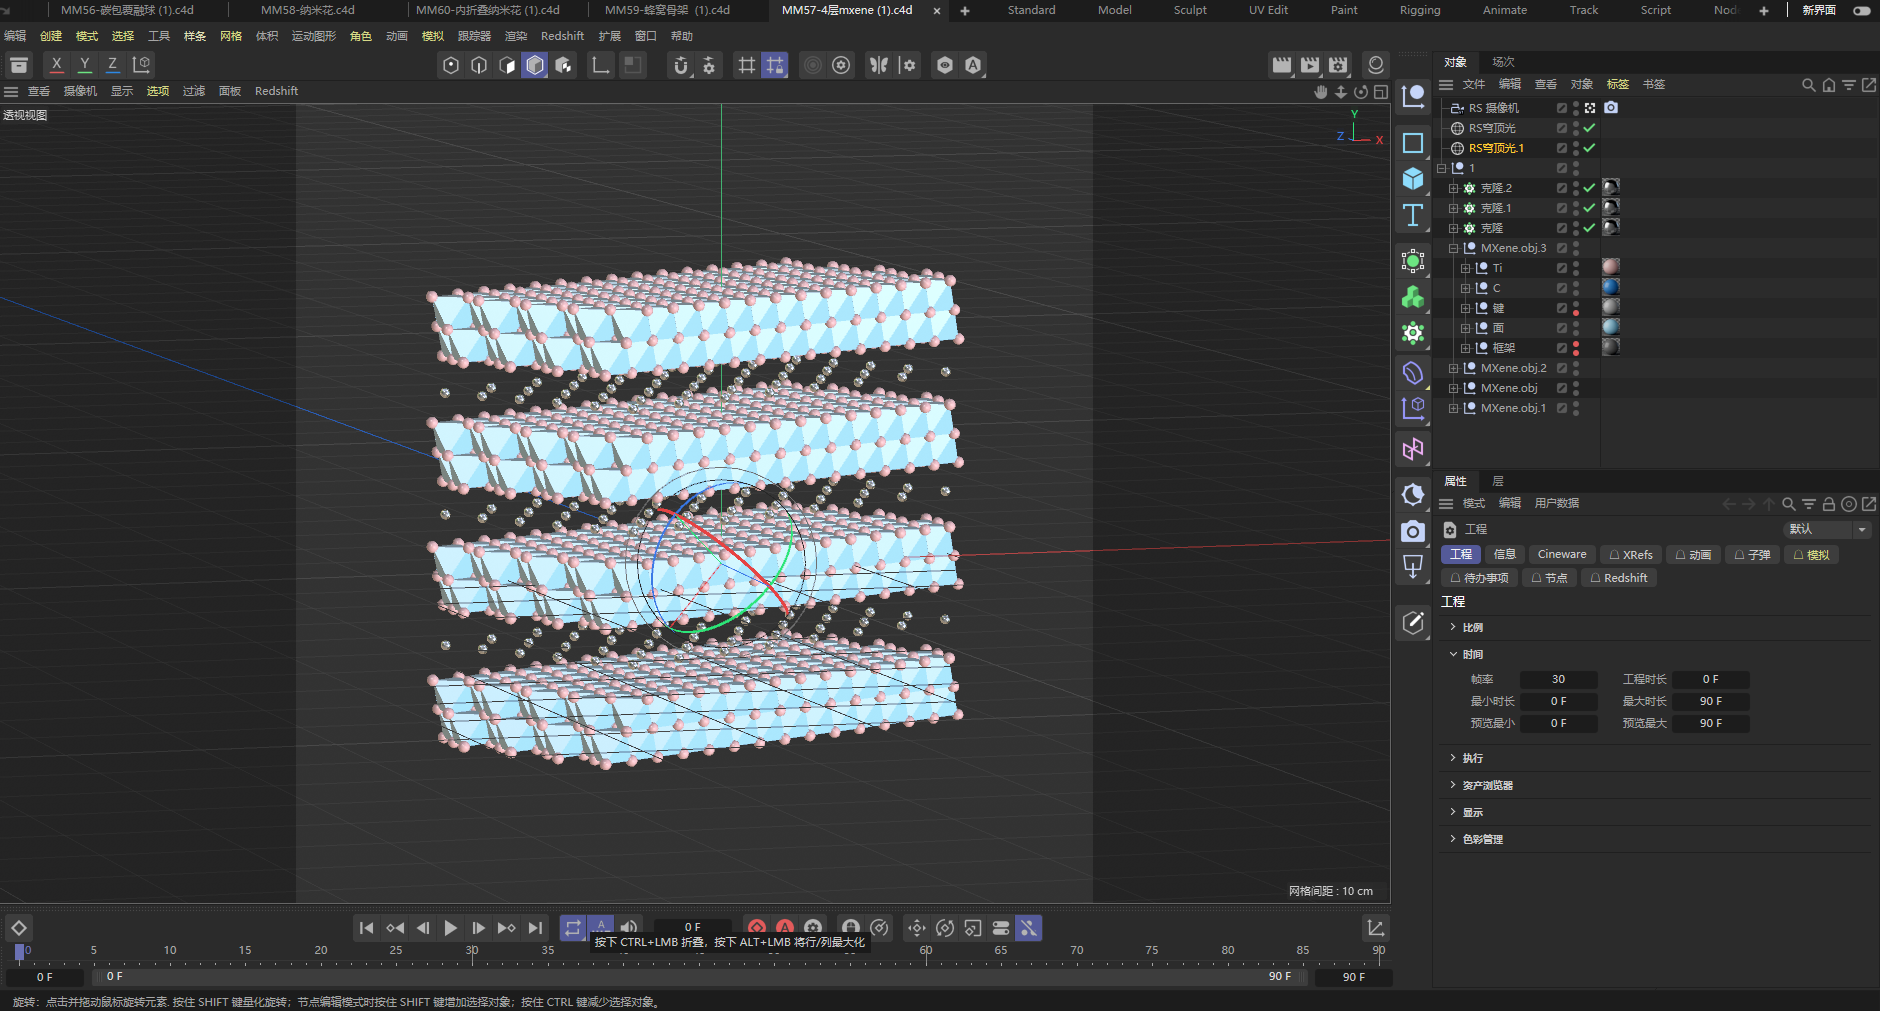Search in the Object Manager

point(1808,85)
